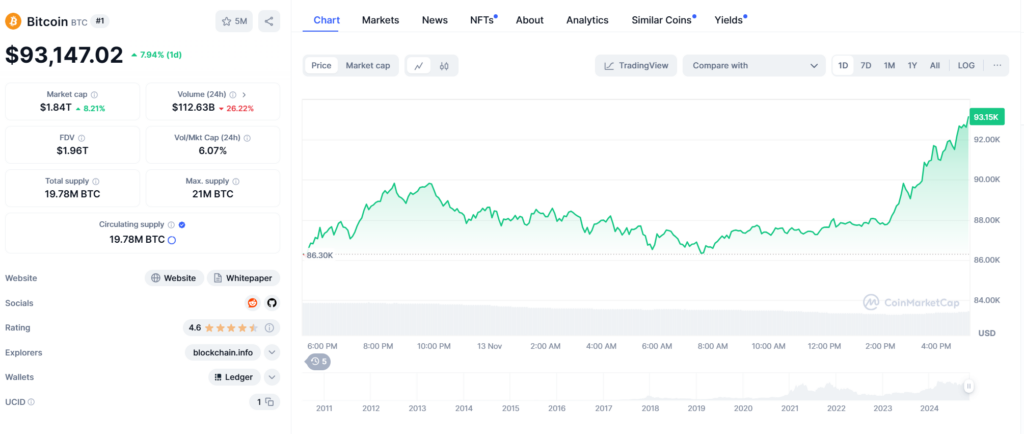
Task: Switch to the Similar Coins tab
Action: point(662,20)
